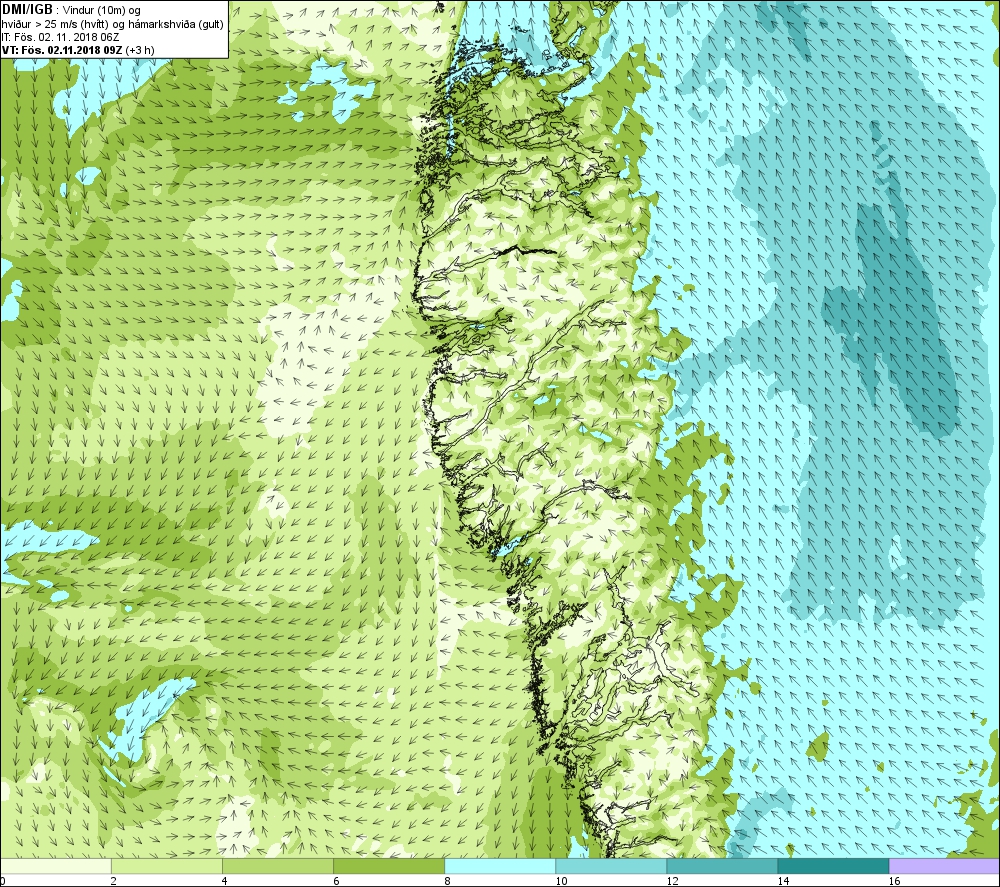Click the 10–12 m/s turquoise legend swatch
Viewport: 1000px width, 887px height.
611,866
